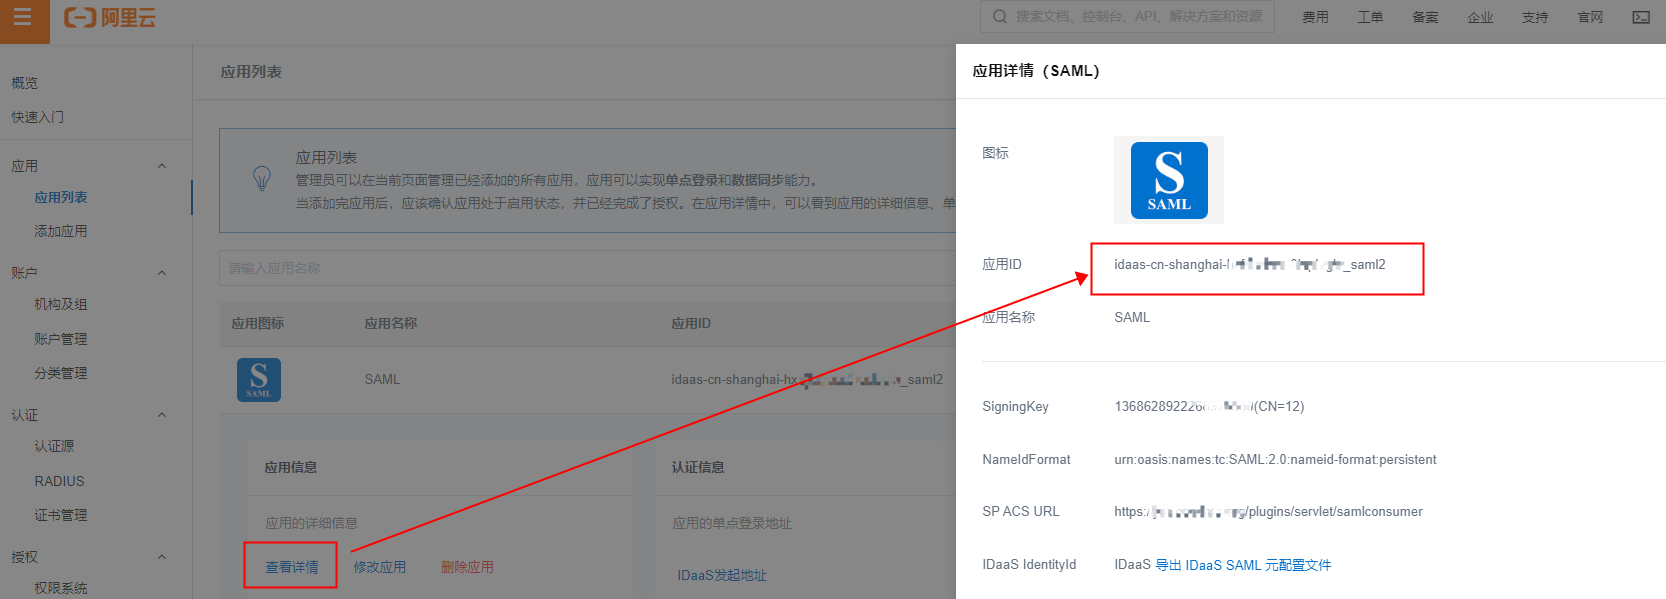Click the 应用ID value in details panel
This screenshot has height=599, width=1666.
point(1250,264)
